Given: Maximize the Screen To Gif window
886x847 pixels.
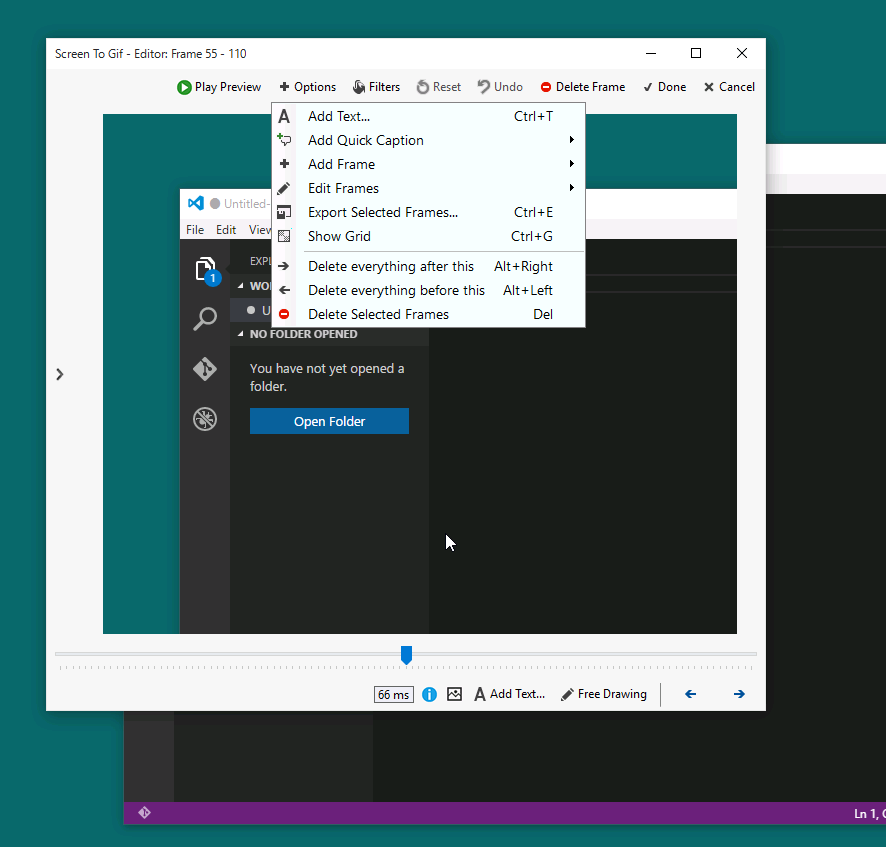Looking at the screenshot, I should coord(696,53).
